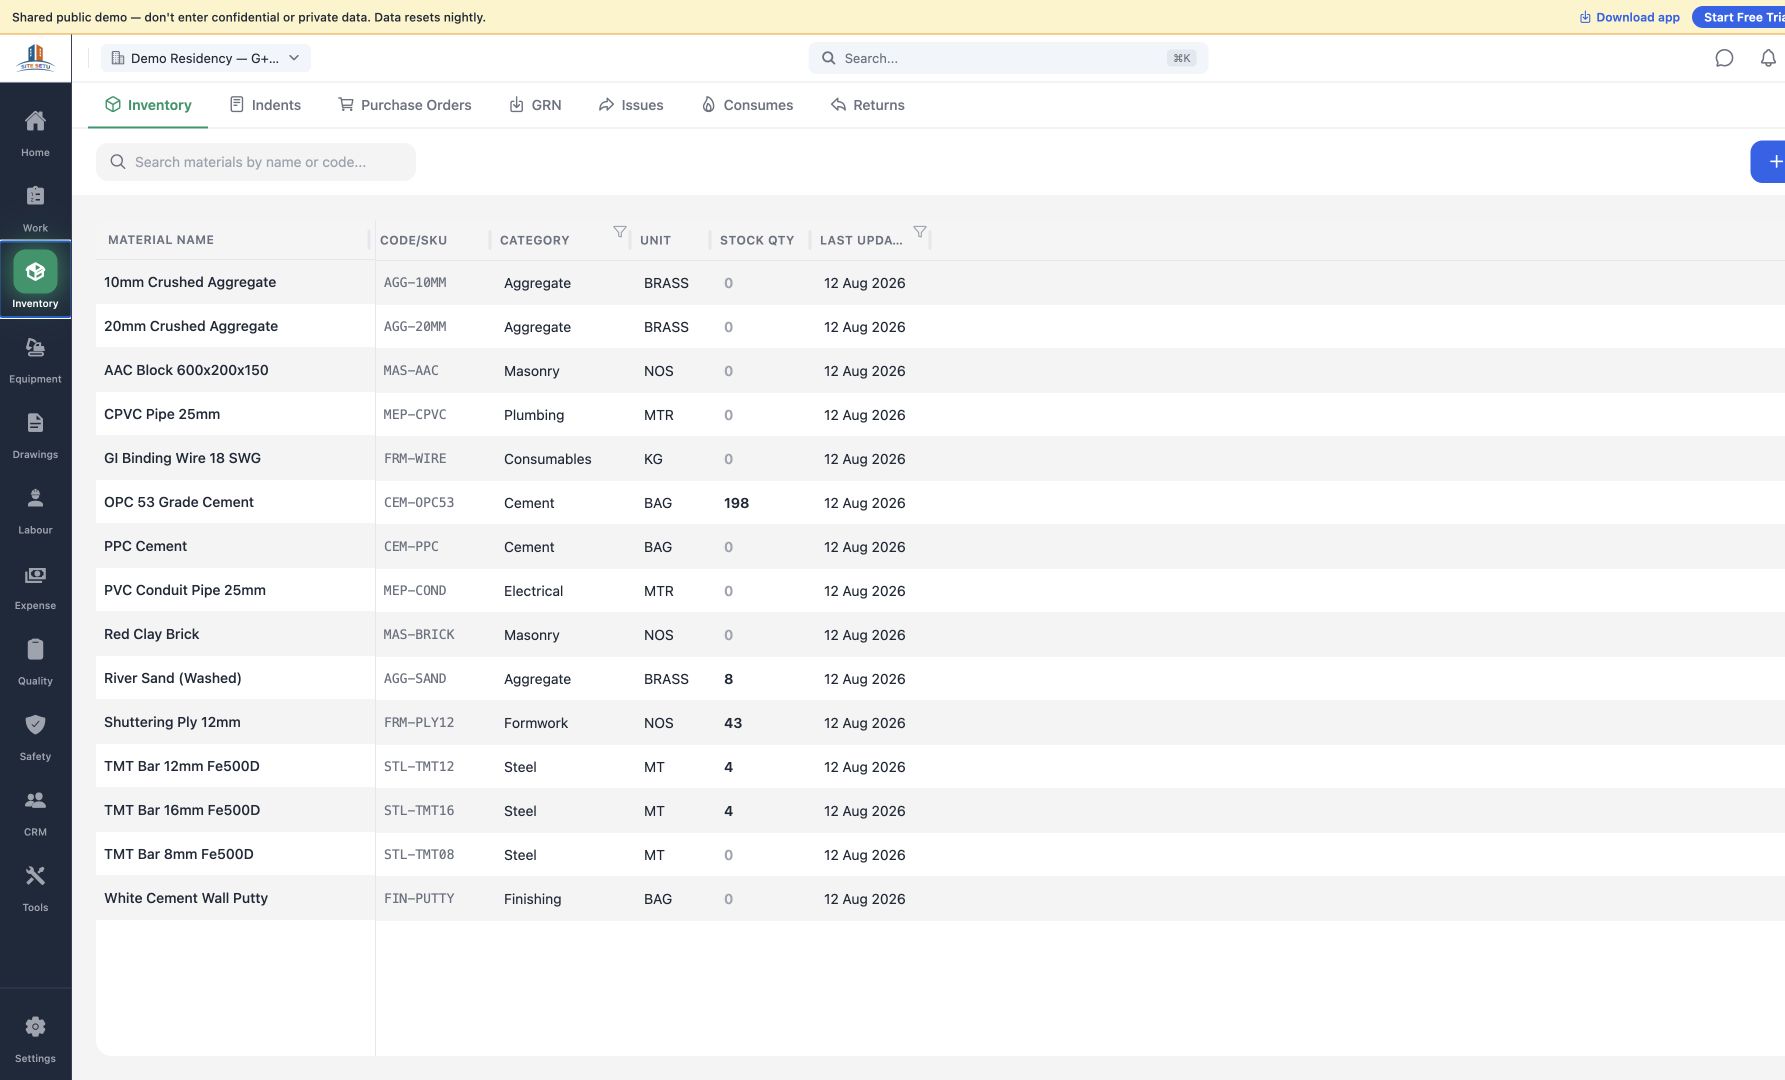Viewport: 1785px width, 1080px height.
Task: Click the blue add material plus button
Action: [x=1769, y=162]
